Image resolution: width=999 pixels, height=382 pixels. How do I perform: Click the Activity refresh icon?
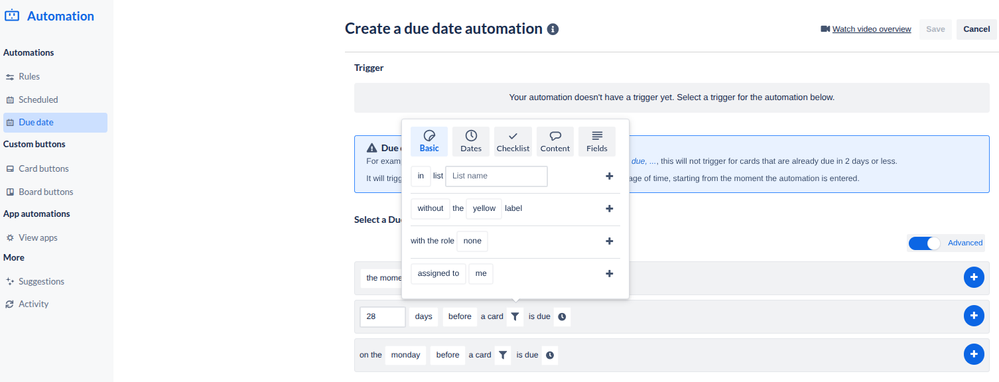point(10,304)
